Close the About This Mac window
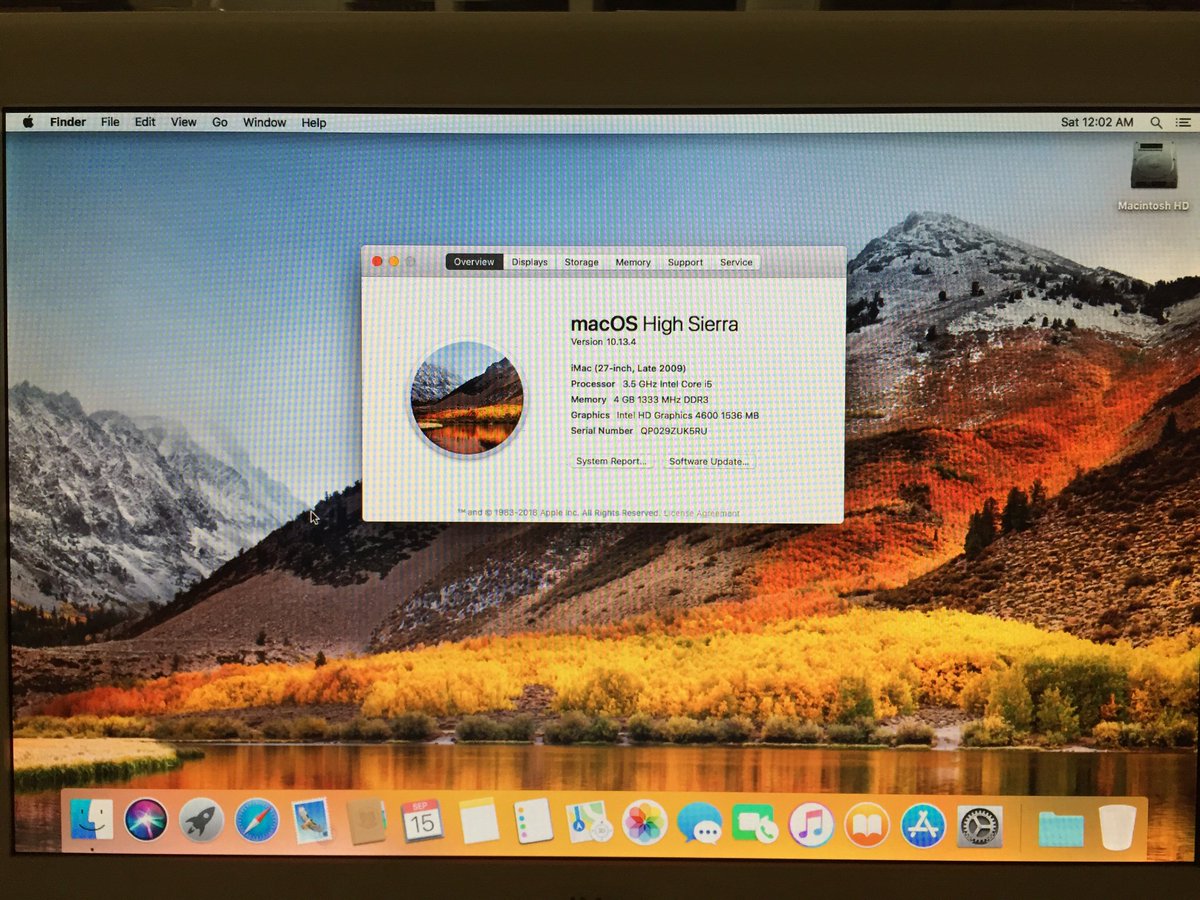Image resolution: width=1200 pixels, height=900 pixels. [377, 261]
